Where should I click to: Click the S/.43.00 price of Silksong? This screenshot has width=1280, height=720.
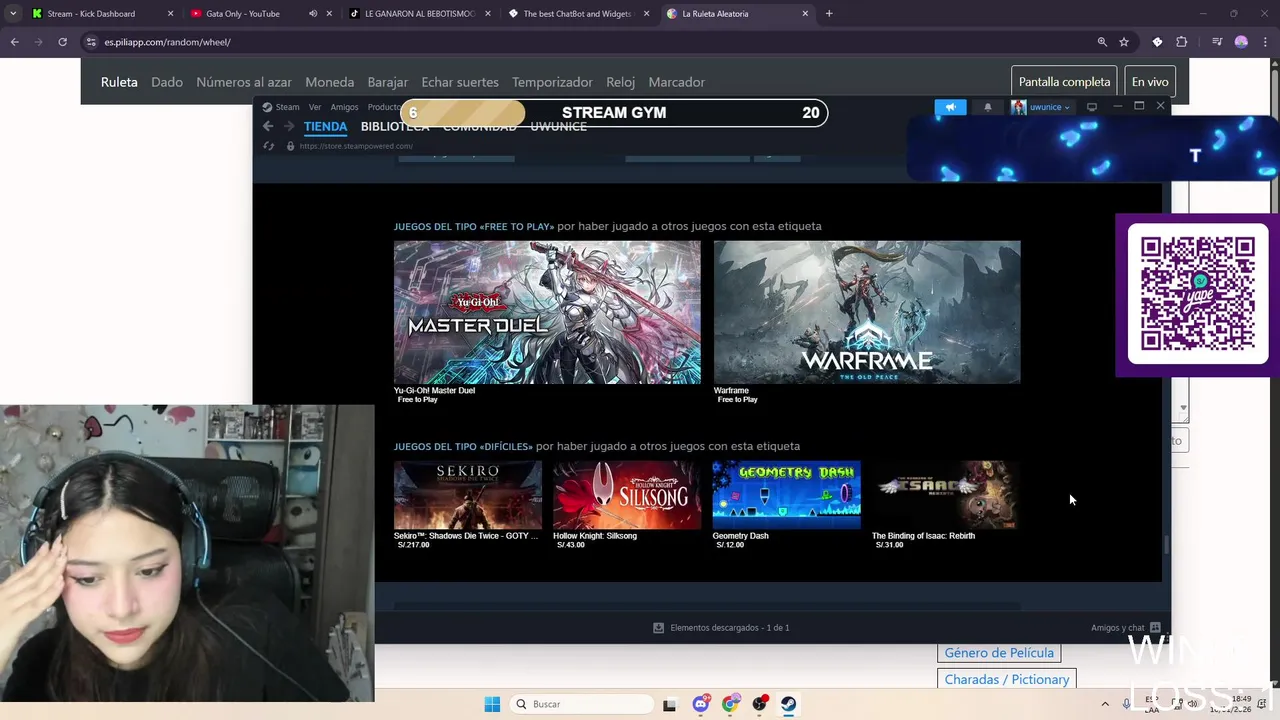[571, 545]
